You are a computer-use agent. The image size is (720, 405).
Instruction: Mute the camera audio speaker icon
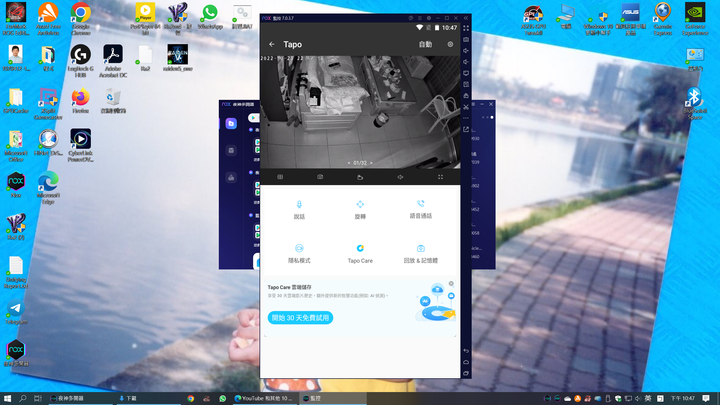(400, 177)
